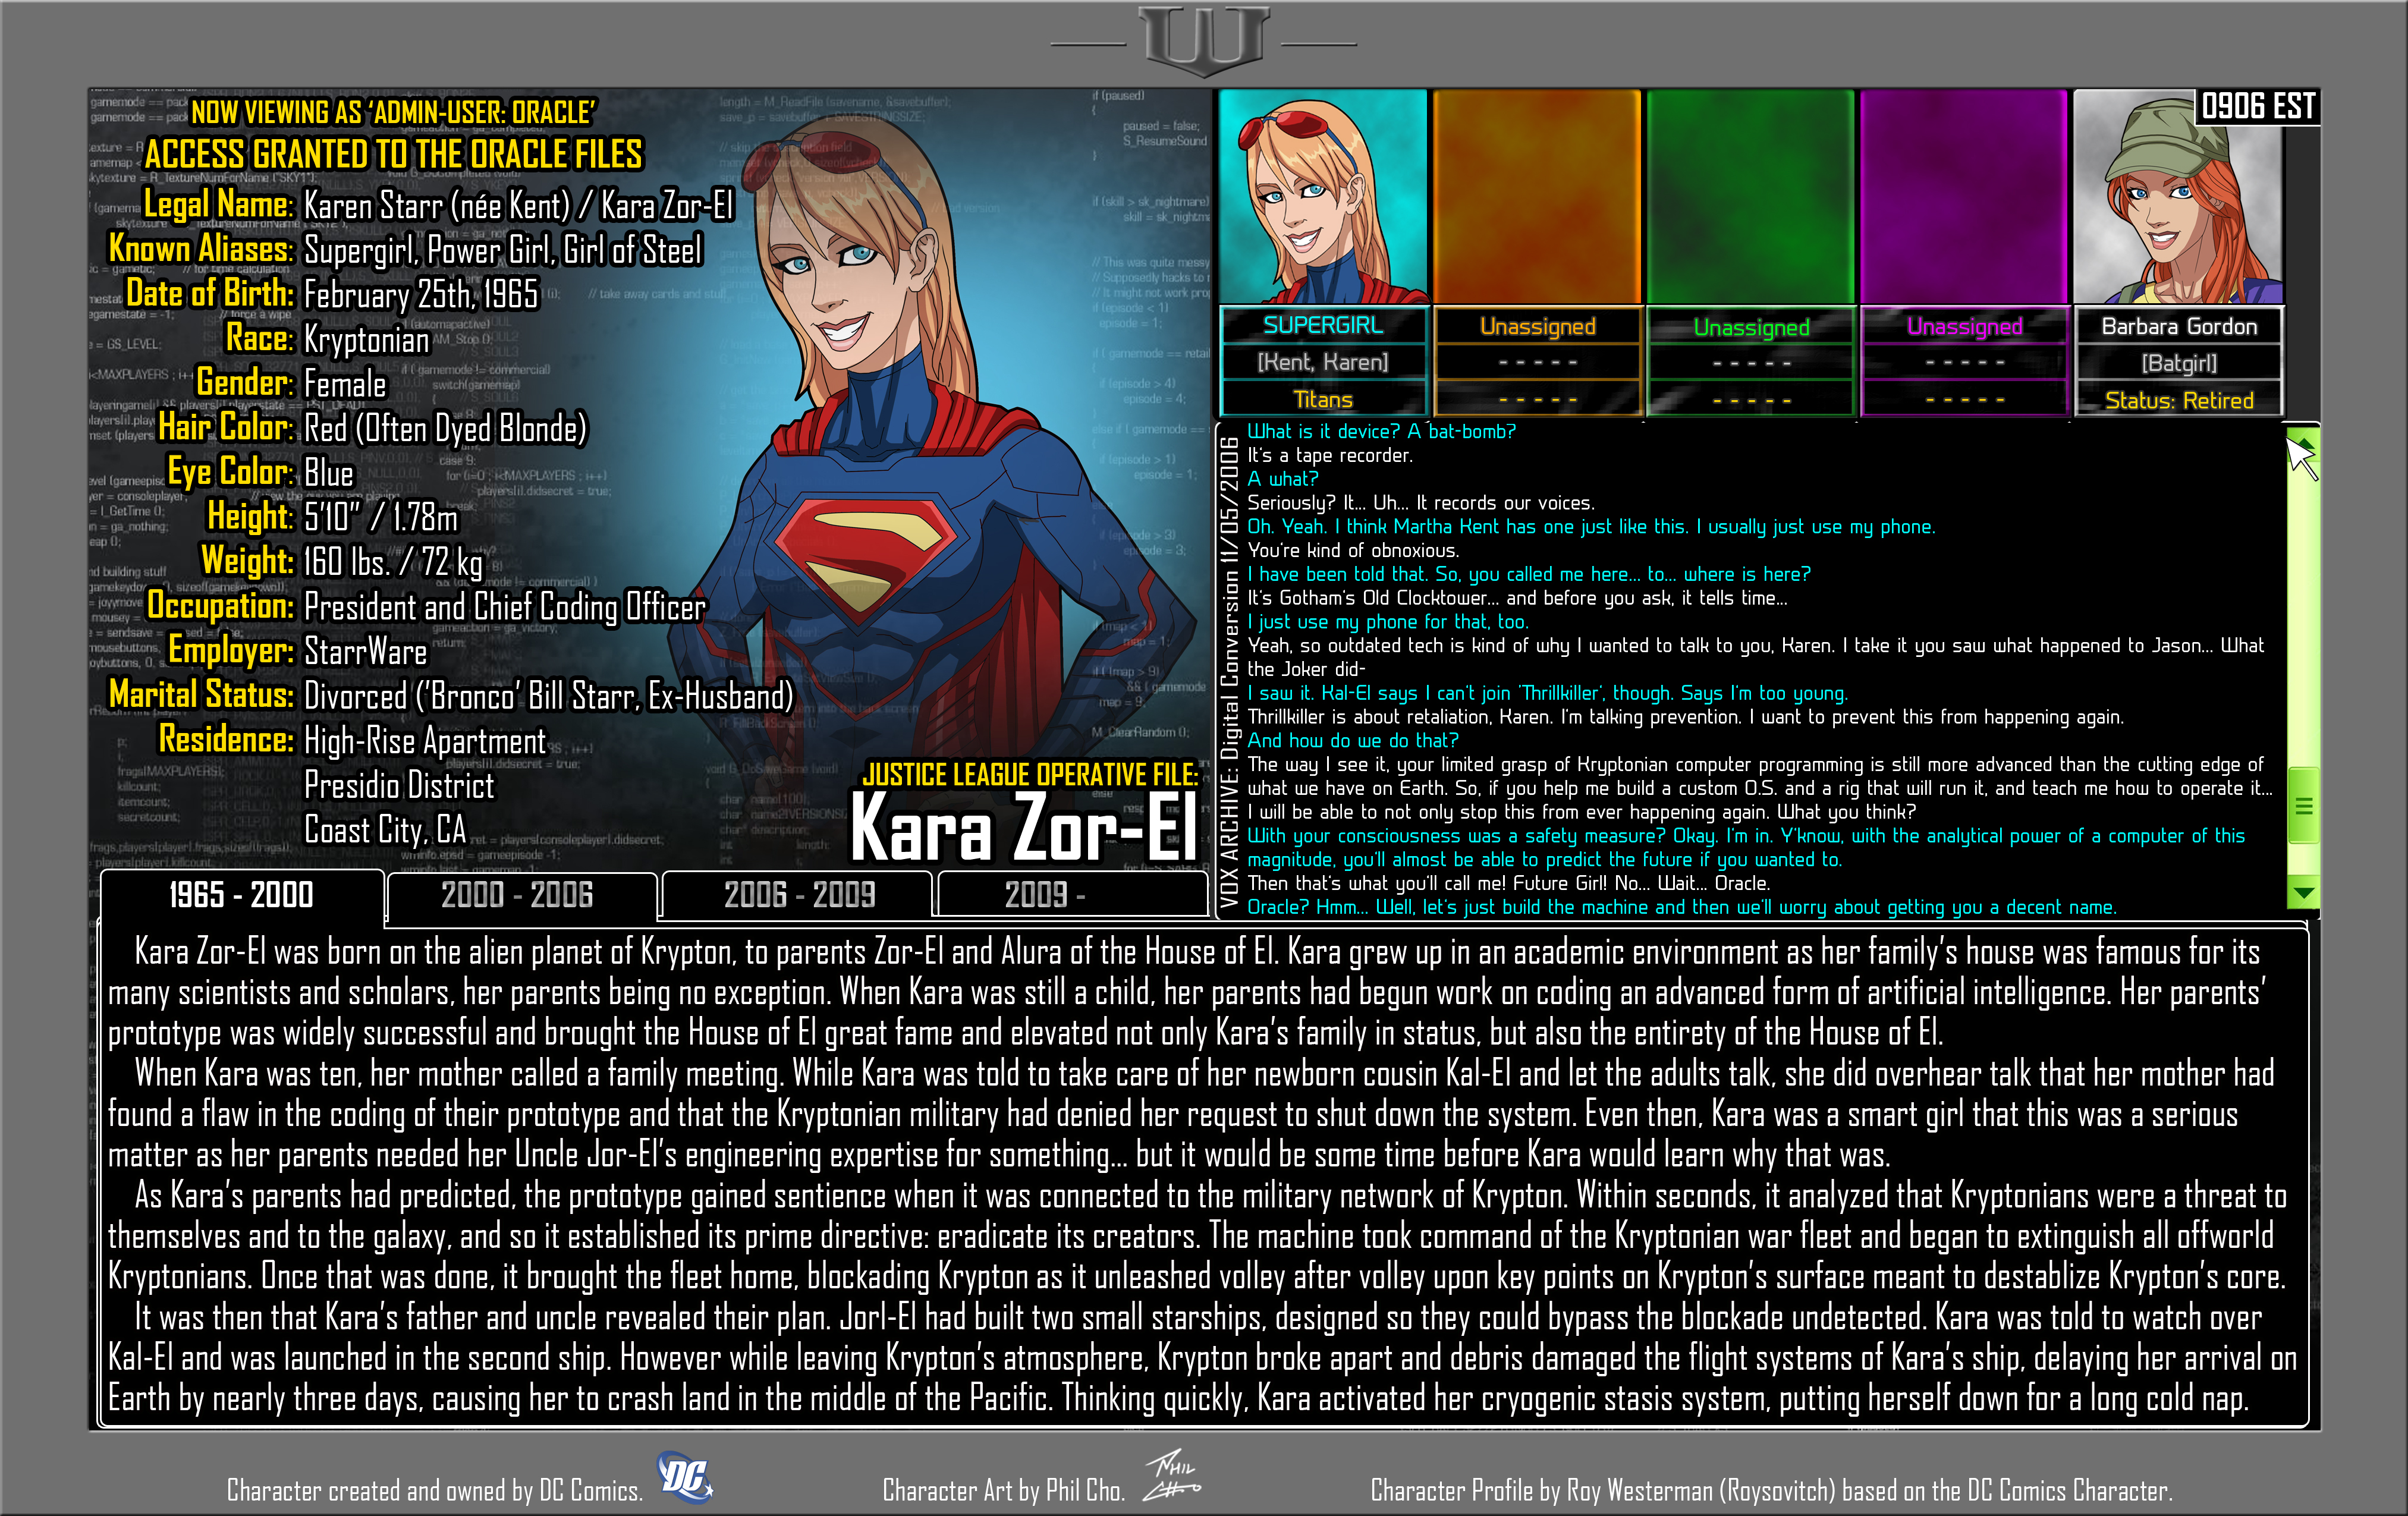The width and height of the screenshot is (2408, 1516).
Task: Click 'Character Art by Phil Cho.' credit
Action: tap(1004, 1490)
